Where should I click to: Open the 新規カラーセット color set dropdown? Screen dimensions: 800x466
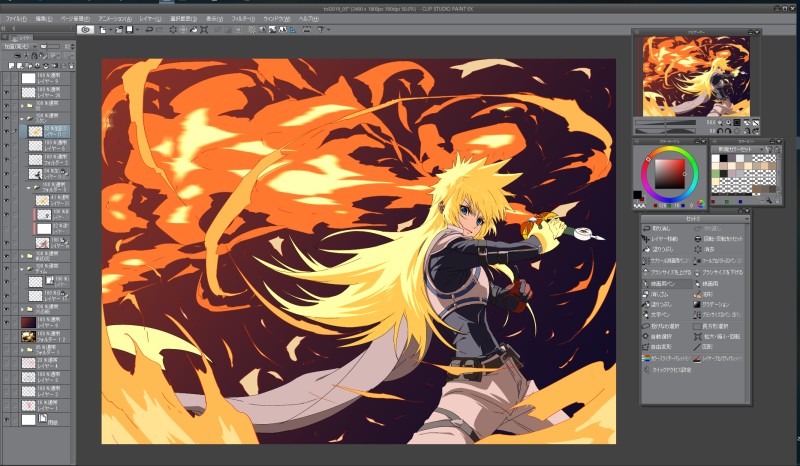click(739, 150)
